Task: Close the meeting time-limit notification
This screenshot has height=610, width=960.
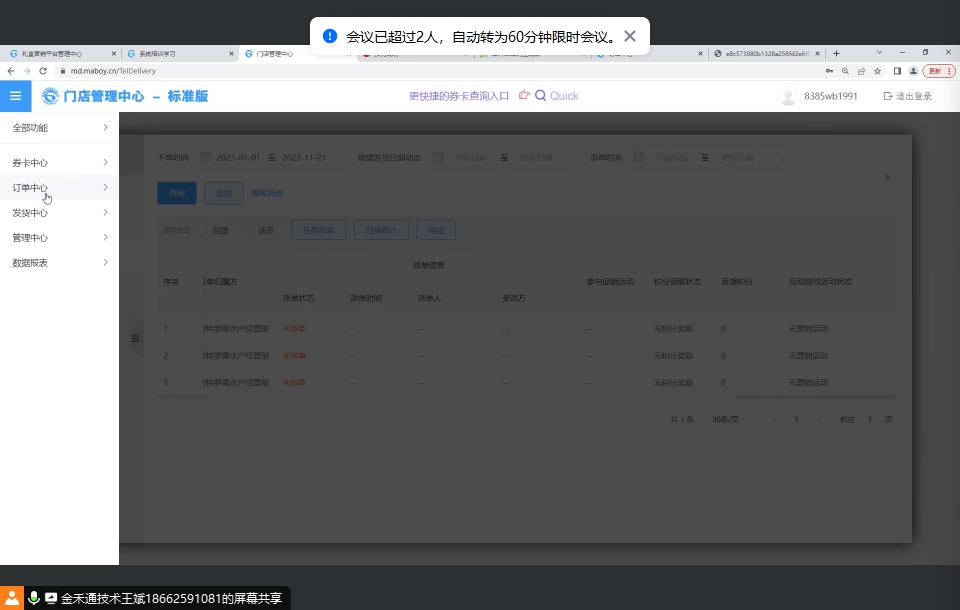Action: pyautogui.click(x=629, y=36)
